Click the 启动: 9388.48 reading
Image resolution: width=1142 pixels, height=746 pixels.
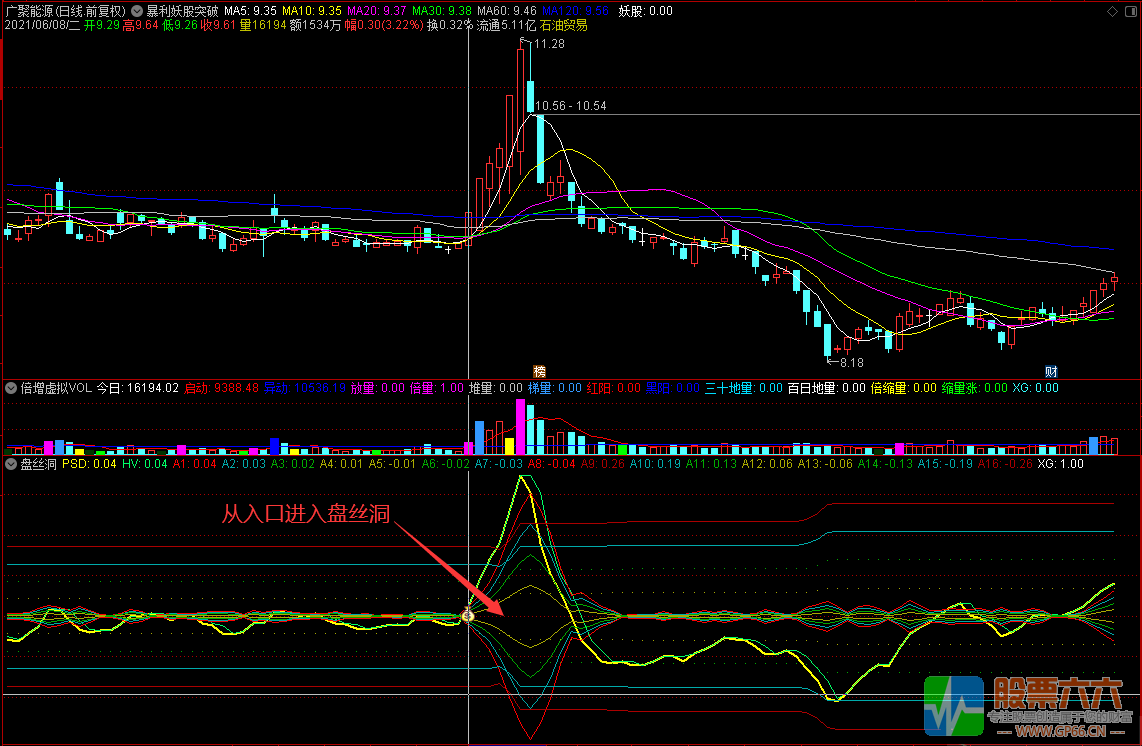pos(221,388)
